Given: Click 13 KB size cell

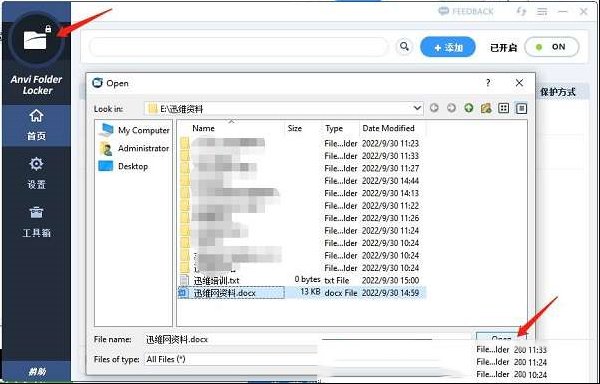Looking at the screenshot, I should click(310, 292).
